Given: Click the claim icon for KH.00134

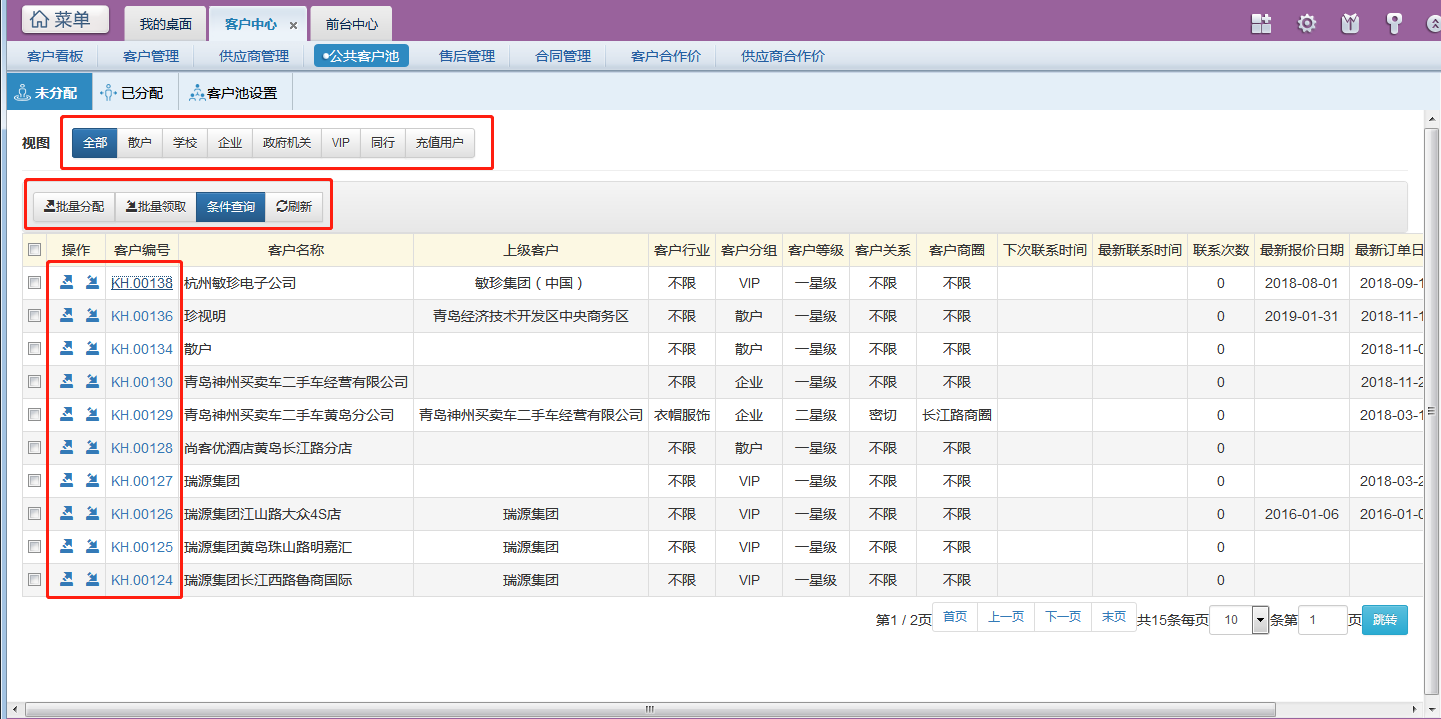Looking at the screenshot, I should (92, 349).
